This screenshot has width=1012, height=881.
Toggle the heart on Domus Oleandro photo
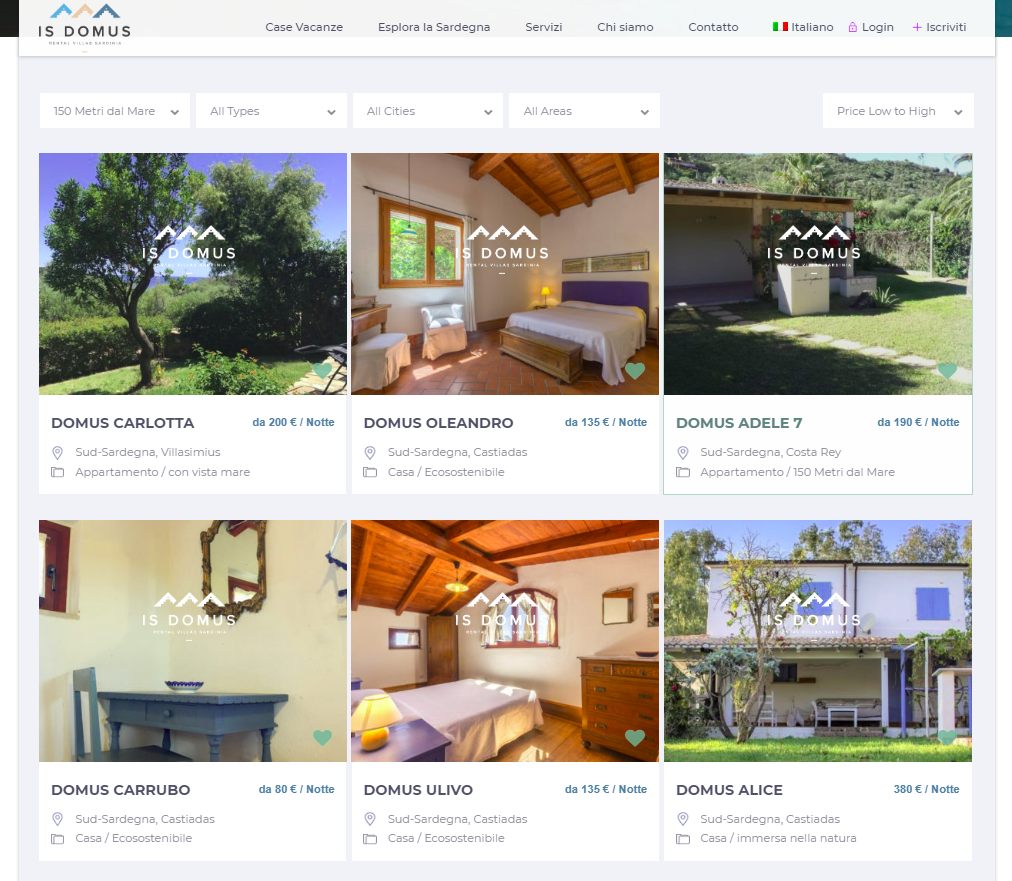tap(634, 370)
